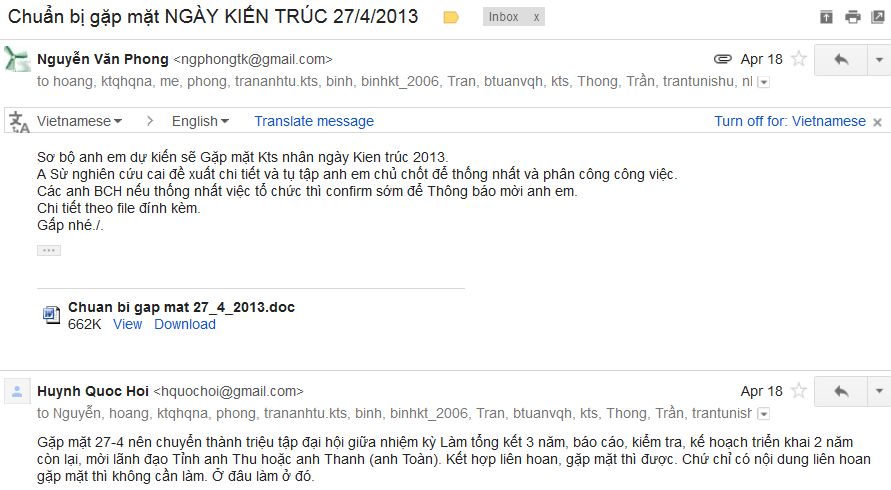Image resolution: width=891 pixels, height=490 pixels.
Task: Star the message from Nguyễn Văn Phong
Action: (799, 59)
